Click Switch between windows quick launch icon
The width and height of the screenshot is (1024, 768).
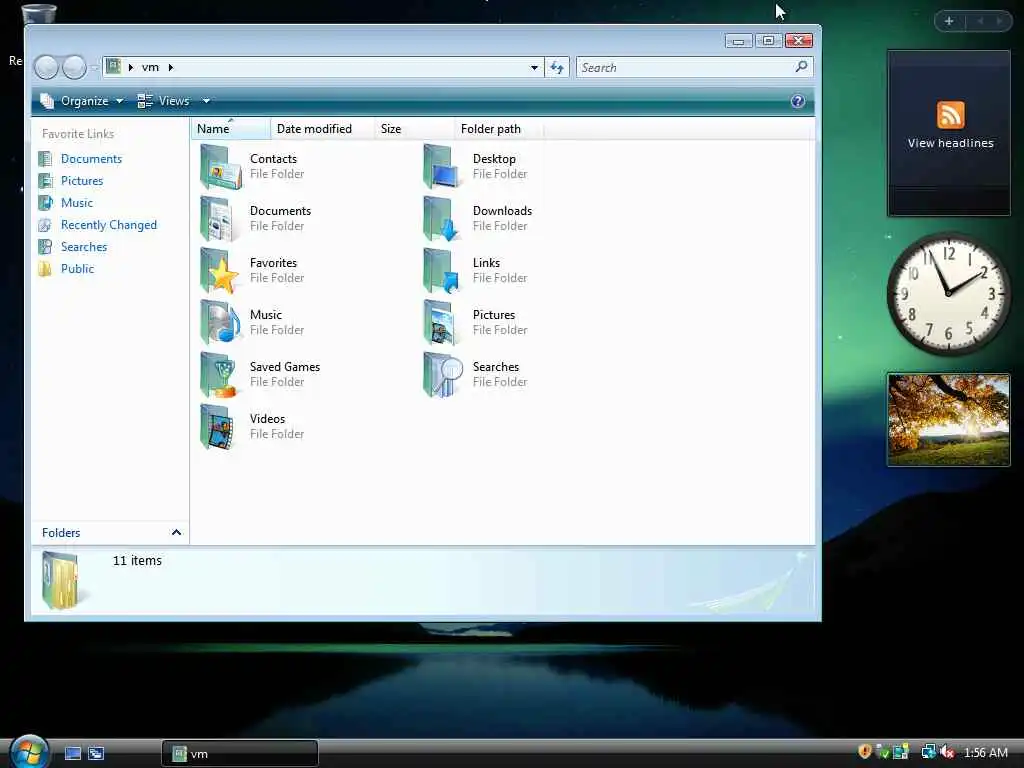(x=96, y=754)
